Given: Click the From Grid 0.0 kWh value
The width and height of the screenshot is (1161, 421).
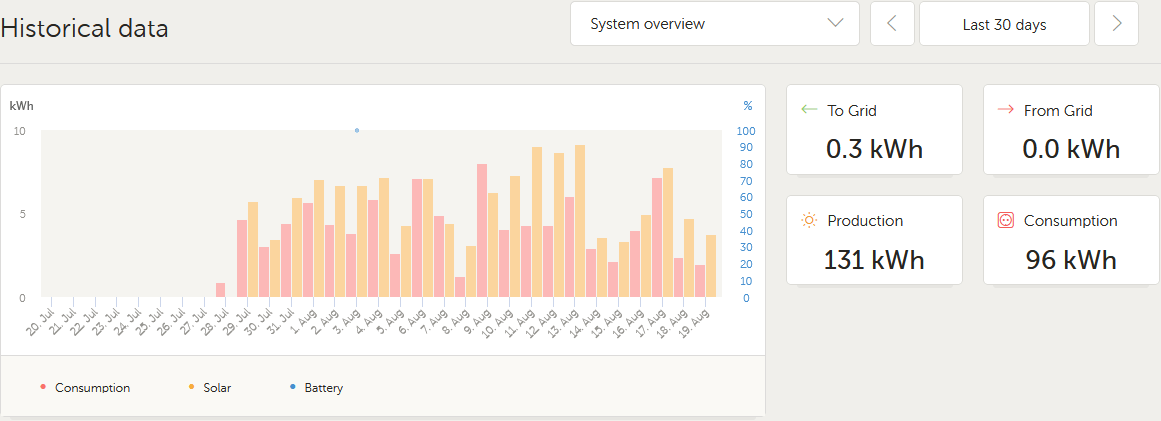Looking at the screenshot, I should [x=1070, y=150].
